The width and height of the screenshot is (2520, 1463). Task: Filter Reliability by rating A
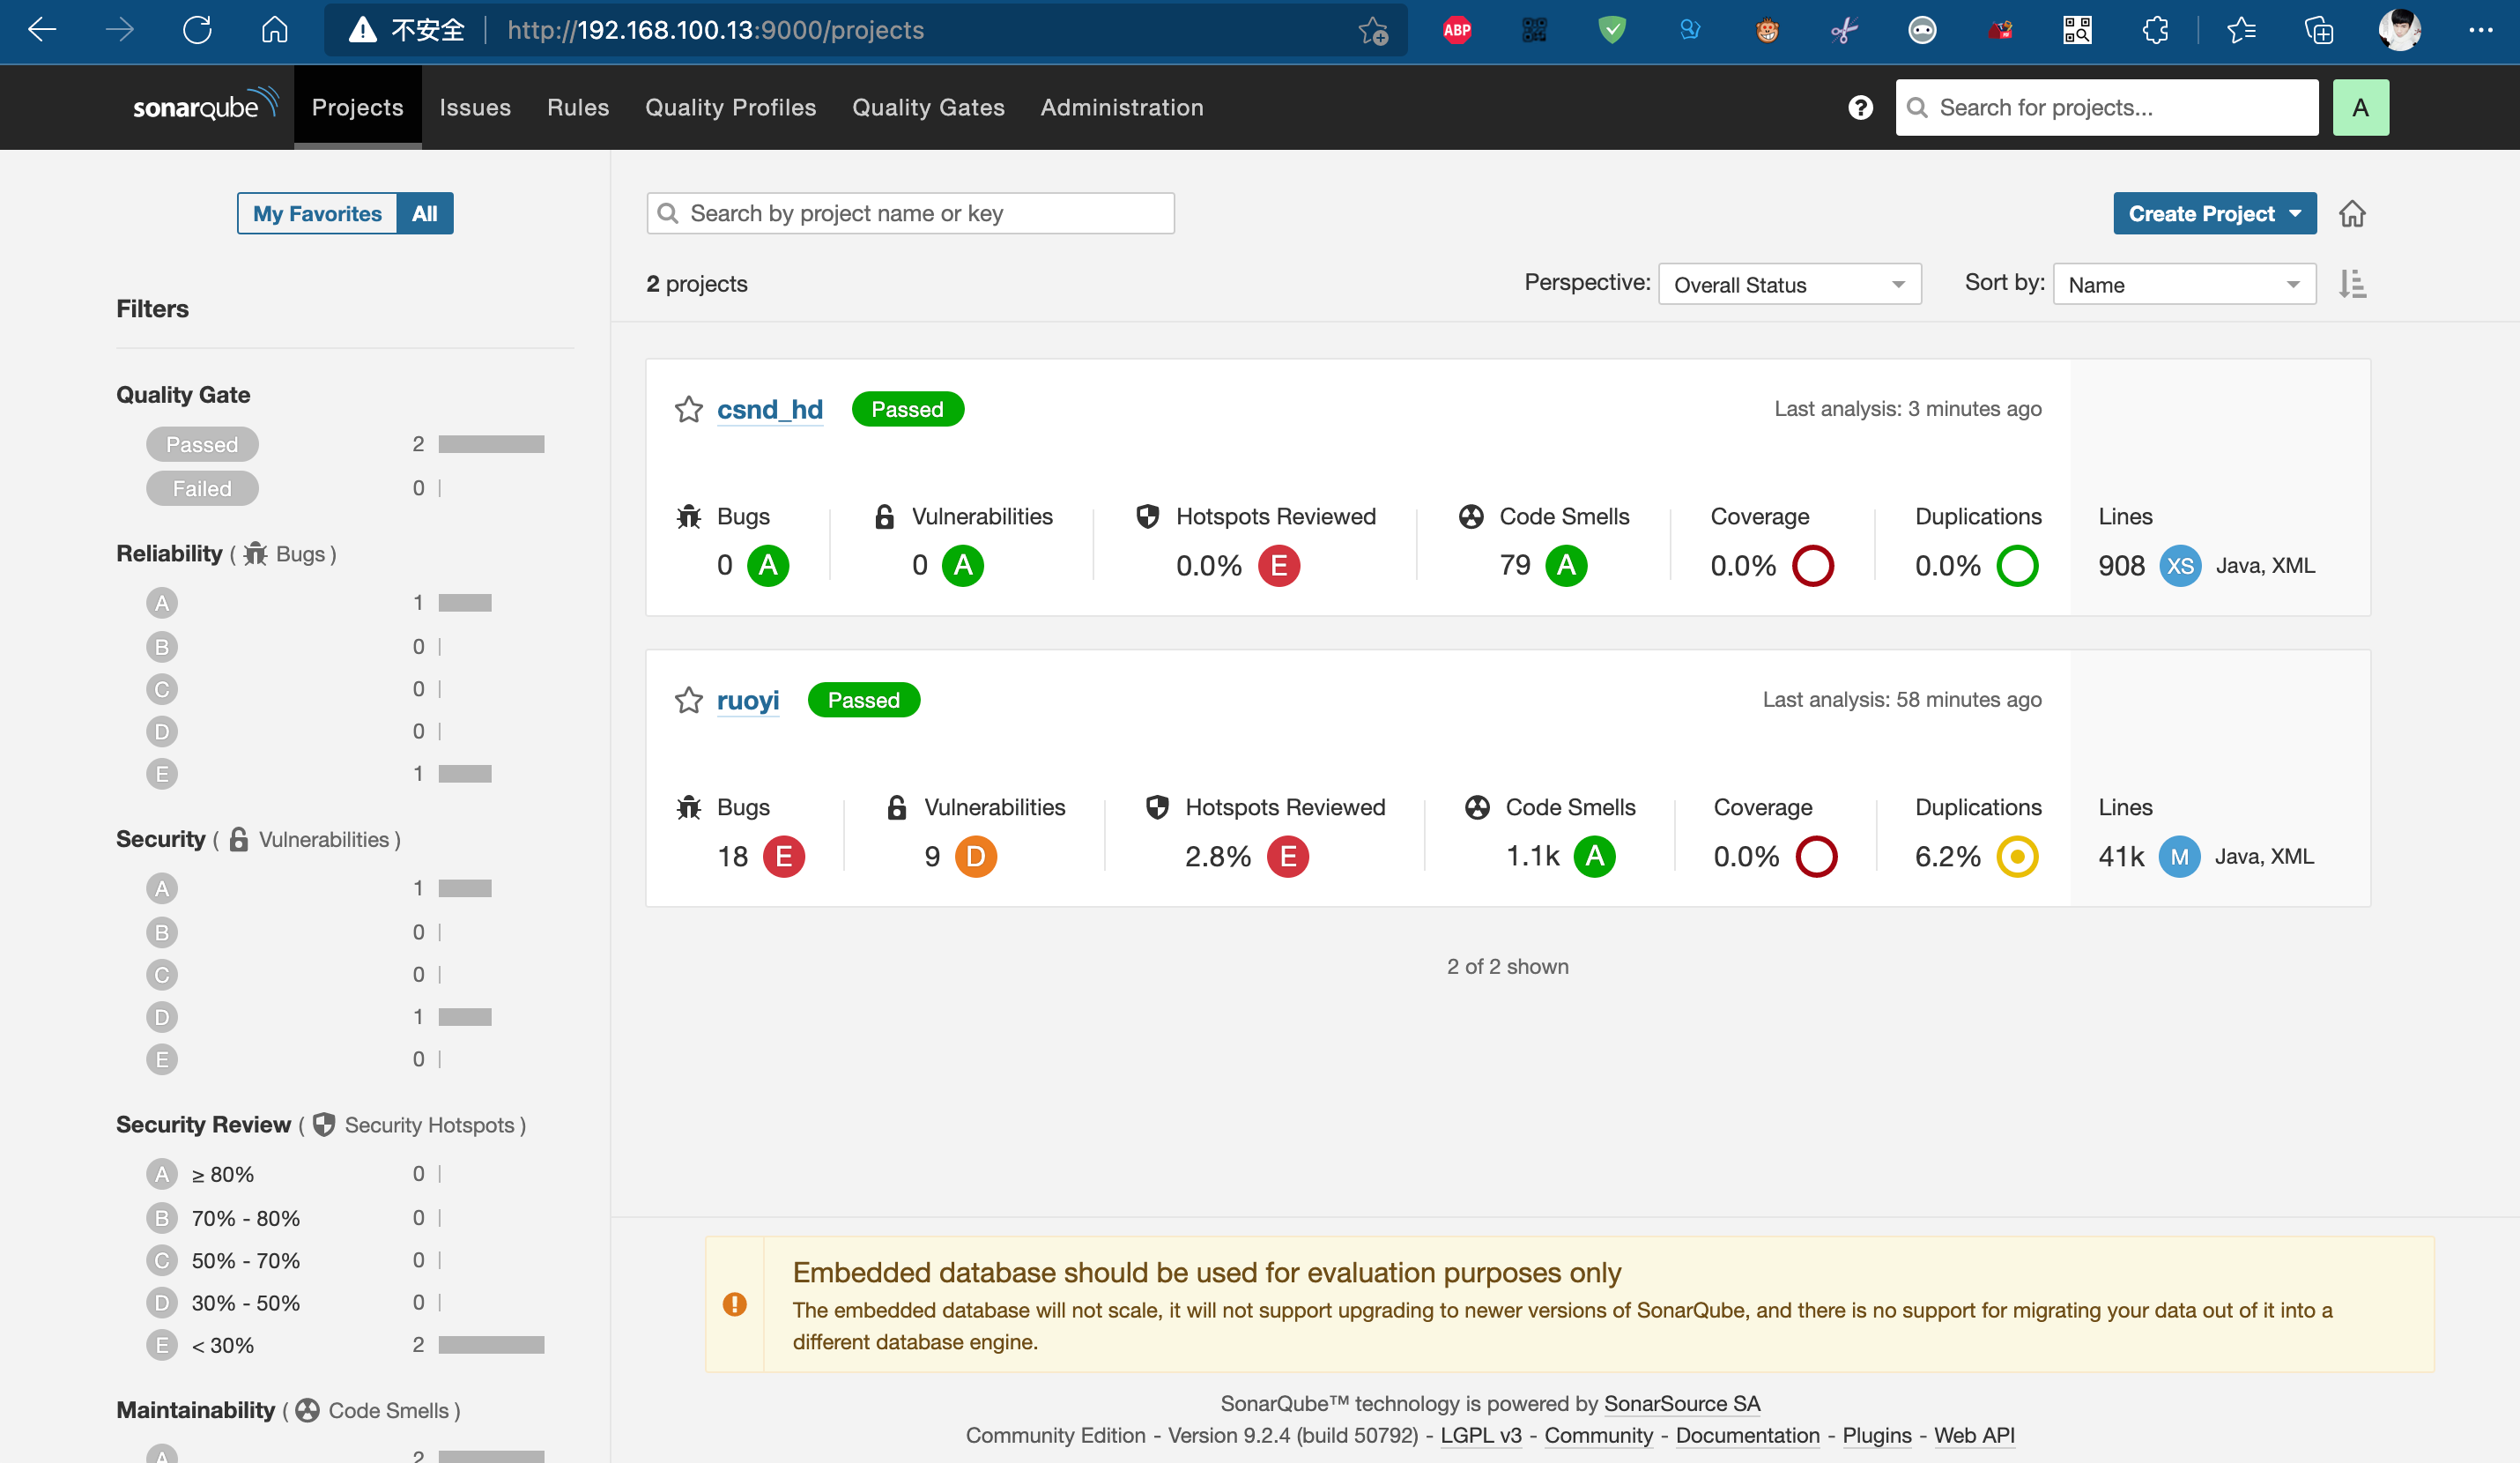[x=161, y=602]
